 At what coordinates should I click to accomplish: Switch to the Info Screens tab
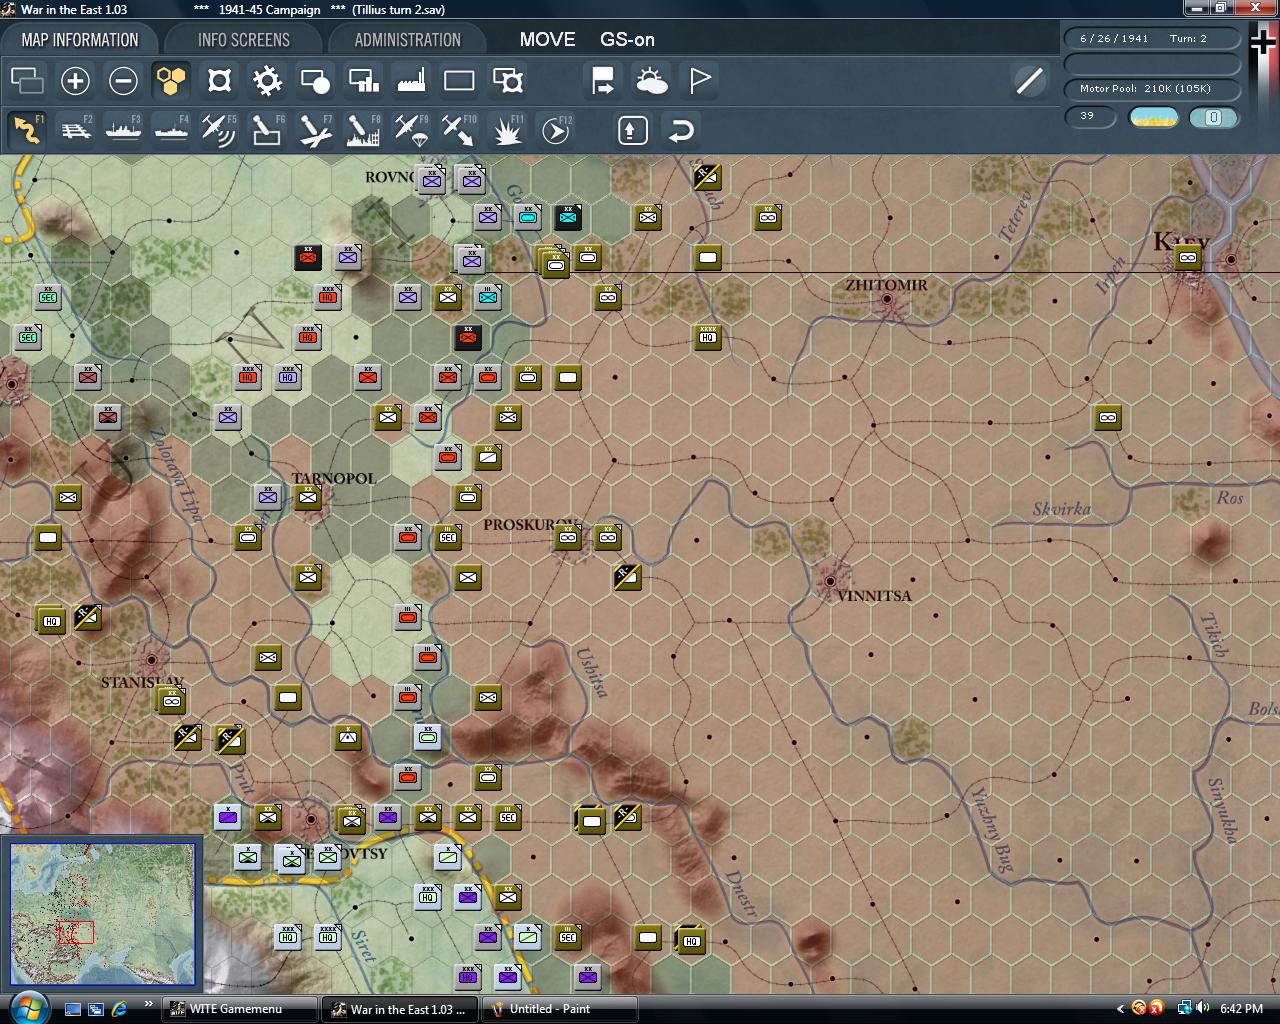click(x=243, y=40)
